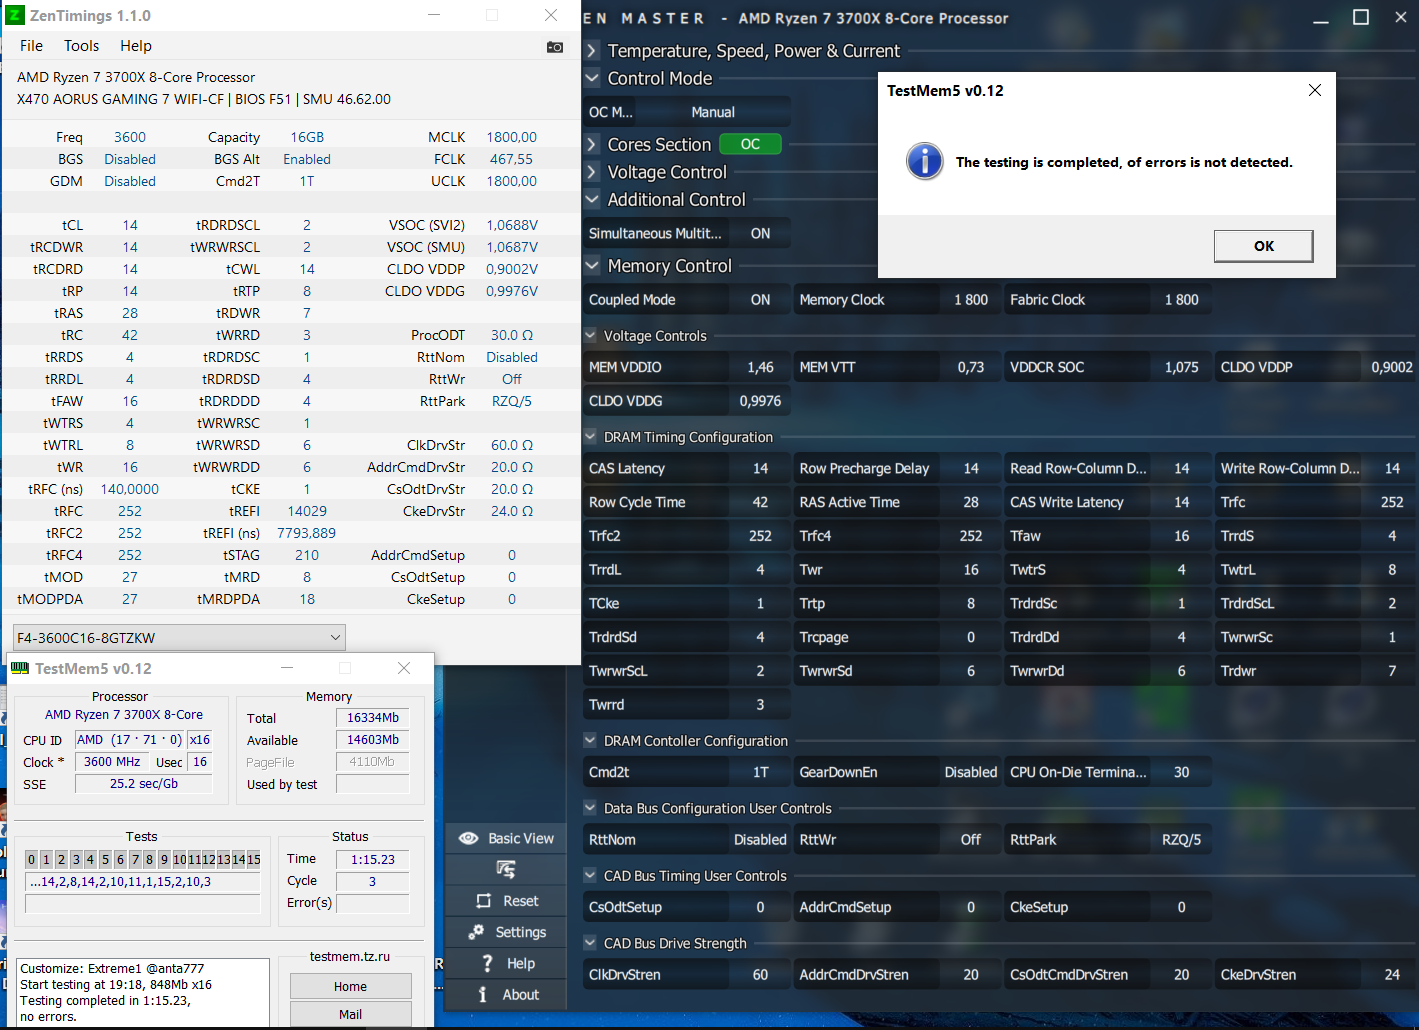Click the ZenTimings app icon in its title bar
The image size is (1419, 1030).
[15, 15]
